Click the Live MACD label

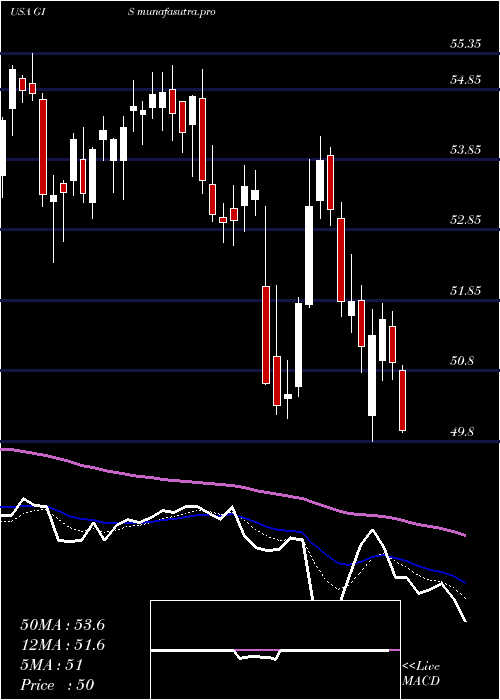[x=421, y=674]
